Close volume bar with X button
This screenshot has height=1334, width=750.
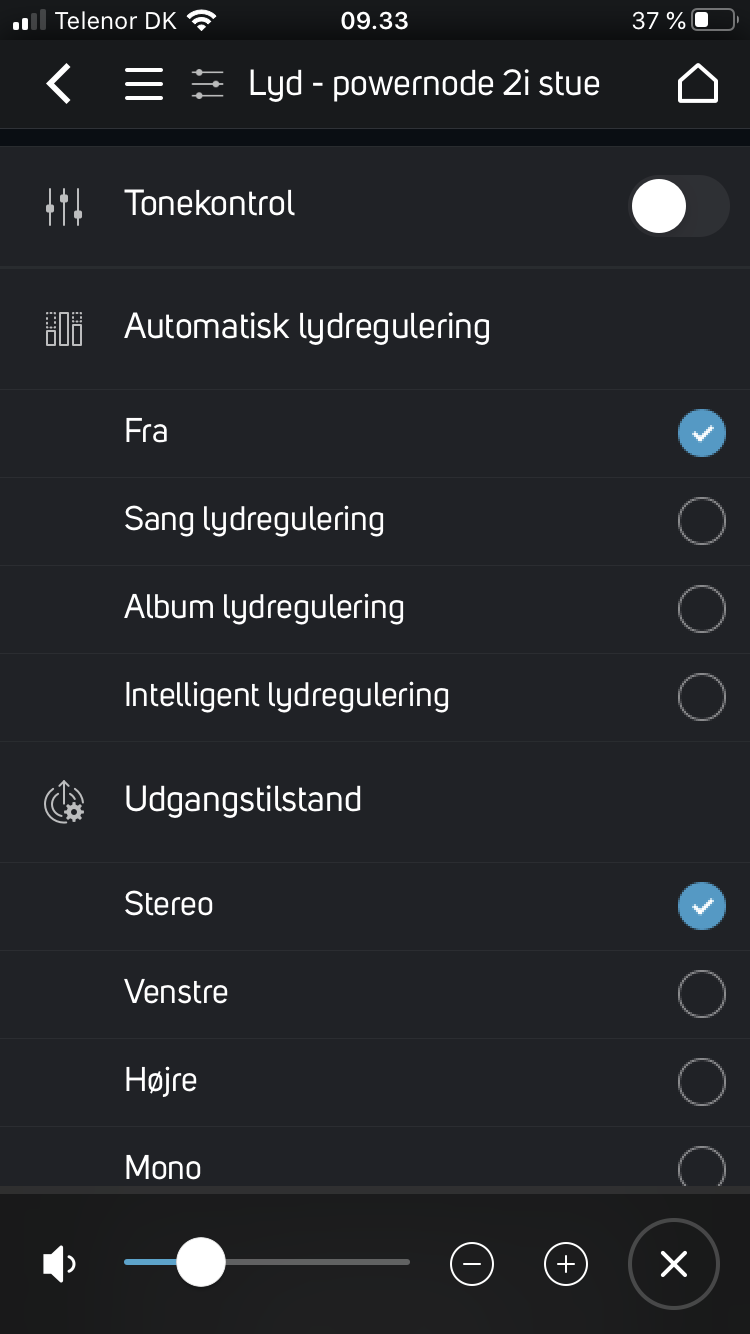tap(673, 1264)
